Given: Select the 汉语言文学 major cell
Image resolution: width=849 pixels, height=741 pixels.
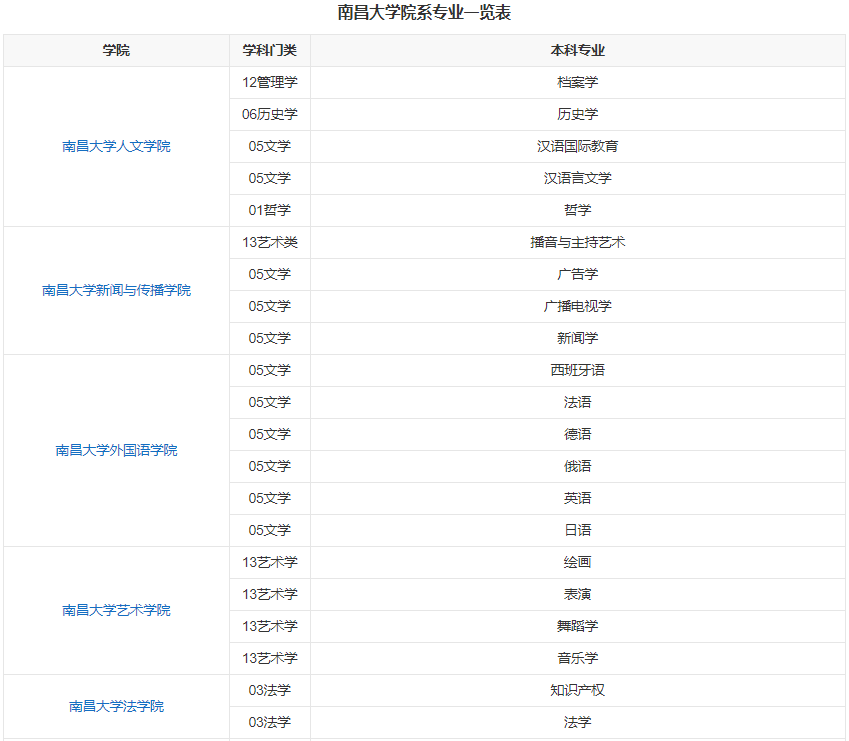Looking at the screenshot, I should (578, 178).
